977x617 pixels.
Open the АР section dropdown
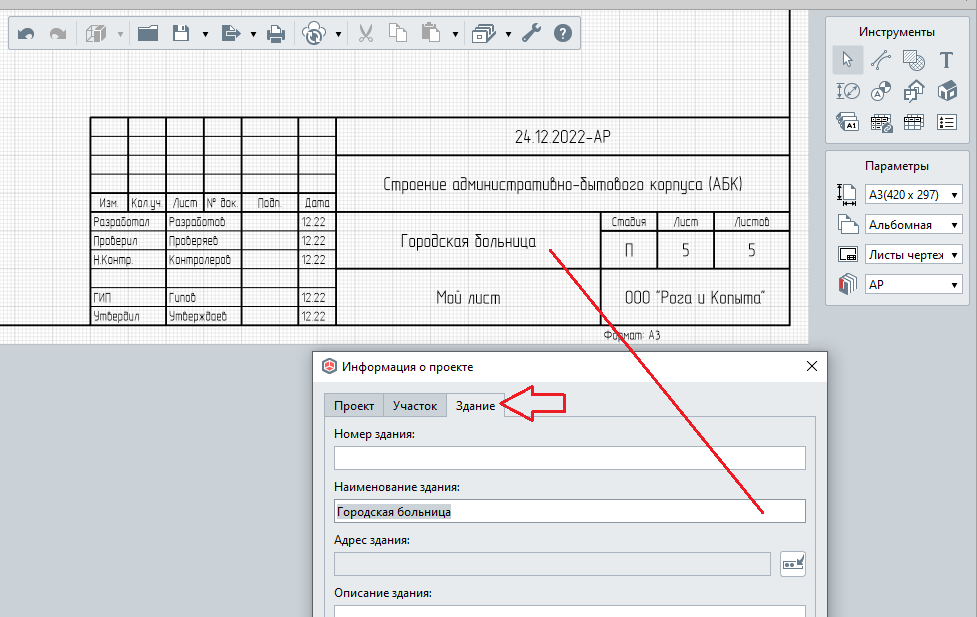(x=913, y=284)
